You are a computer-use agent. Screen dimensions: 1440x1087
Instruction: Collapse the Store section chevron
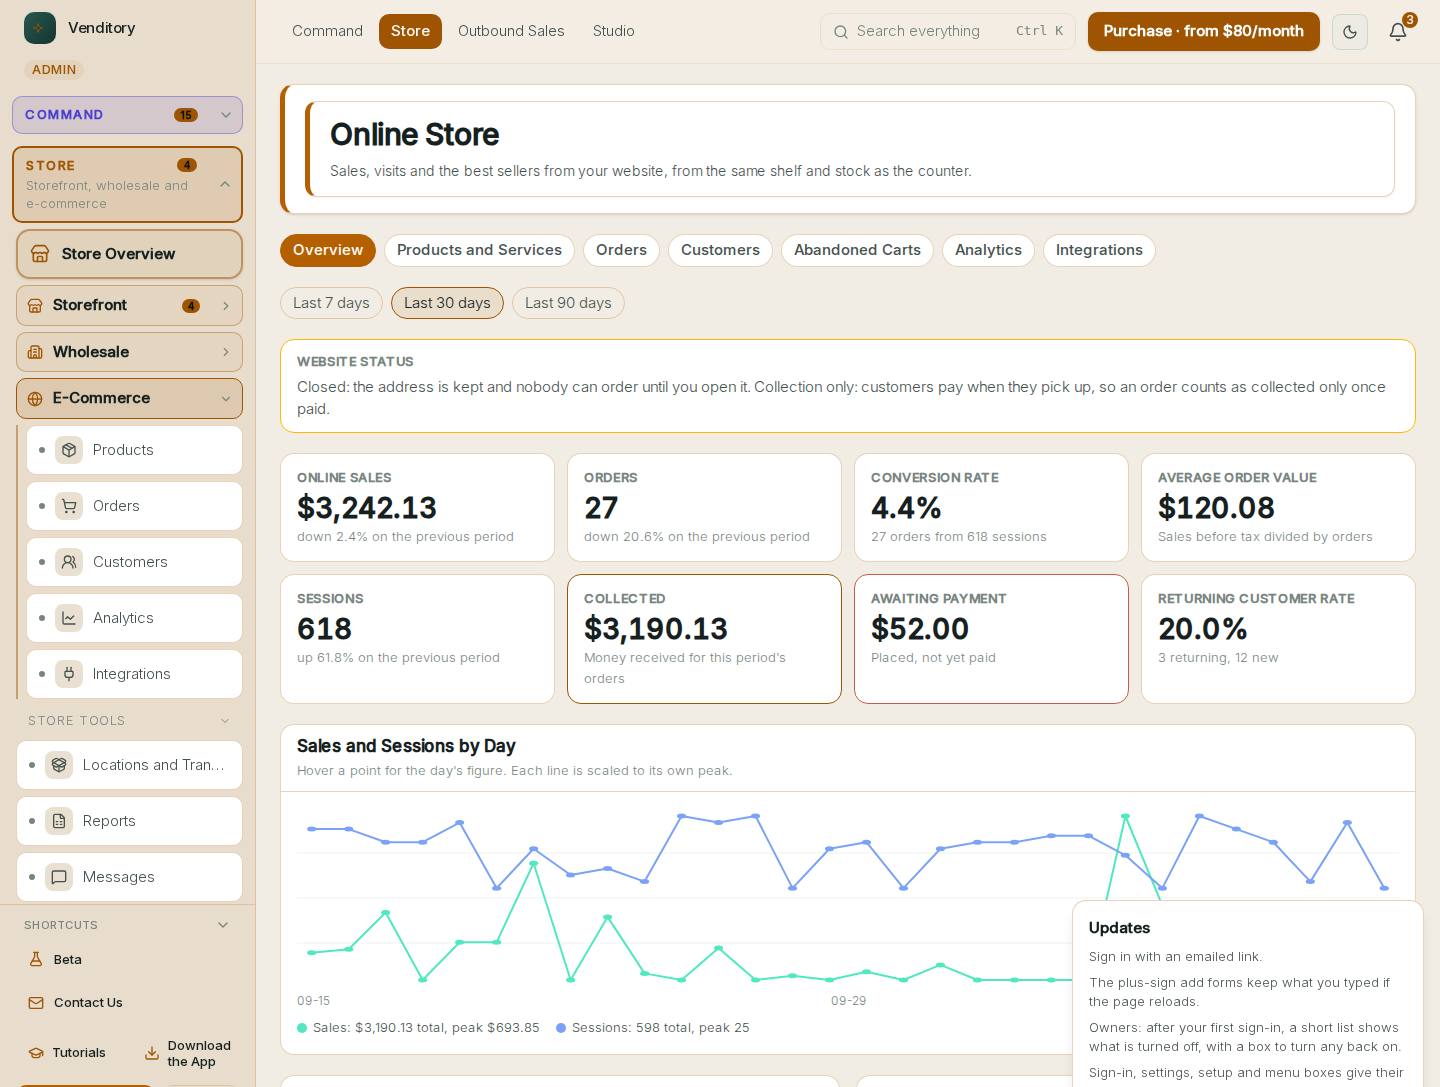click(225, 184)
